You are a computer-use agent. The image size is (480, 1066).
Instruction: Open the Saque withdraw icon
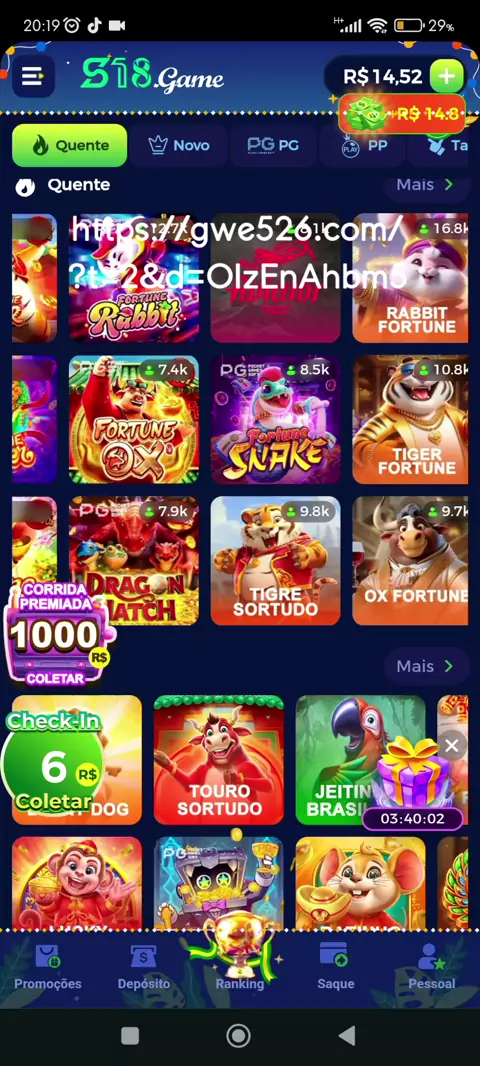[336, 965]
